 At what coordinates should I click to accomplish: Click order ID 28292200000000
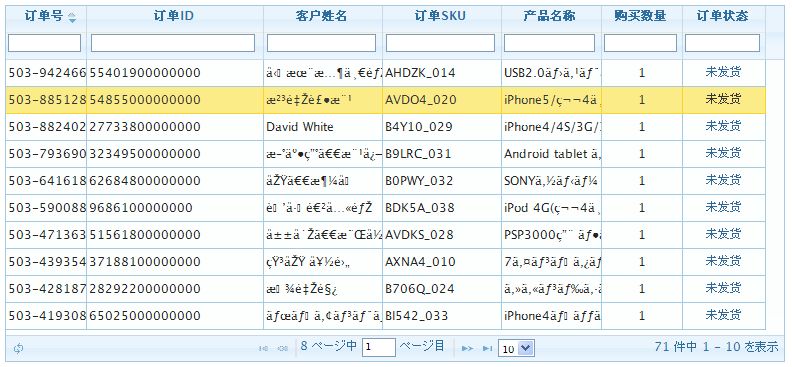[145, 289]
